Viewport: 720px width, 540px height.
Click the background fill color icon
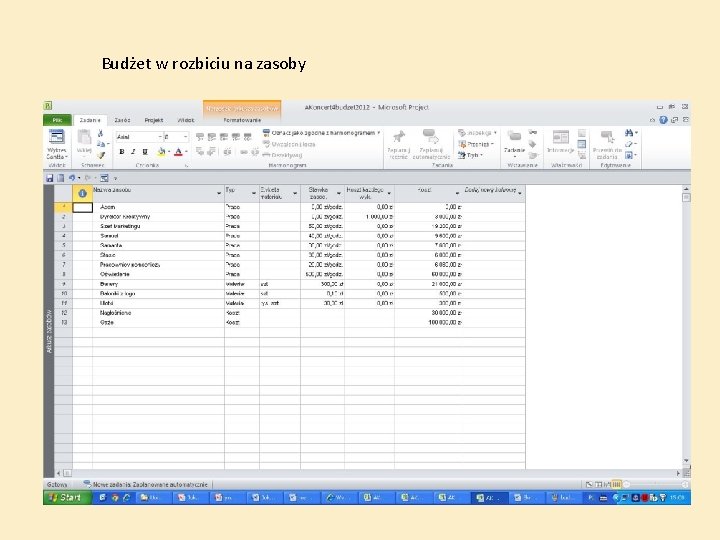click(x=161, y=152)
